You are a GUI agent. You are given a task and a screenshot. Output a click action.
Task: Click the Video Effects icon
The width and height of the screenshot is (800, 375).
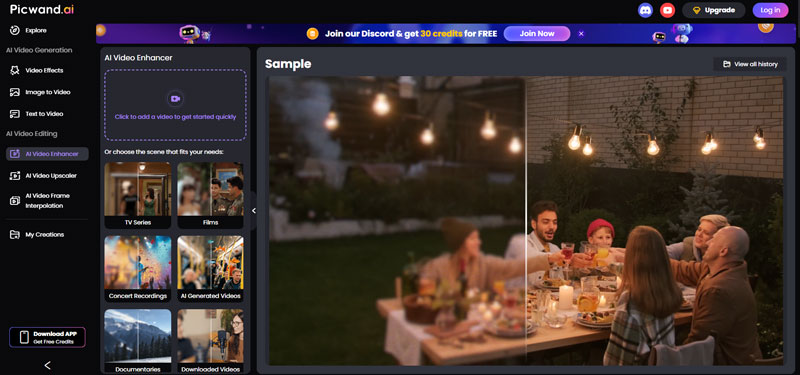click(15, 70)
